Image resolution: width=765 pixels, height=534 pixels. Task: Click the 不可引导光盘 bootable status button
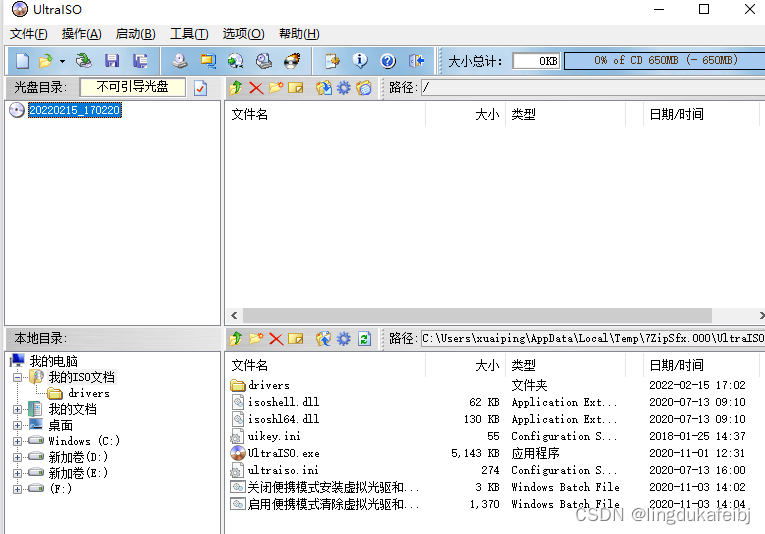tap(132, 87)
